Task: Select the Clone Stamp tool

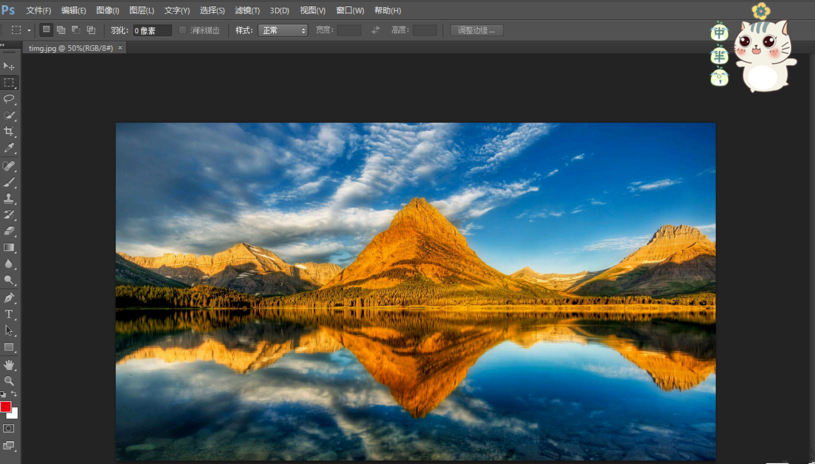Action: [9, 198]
